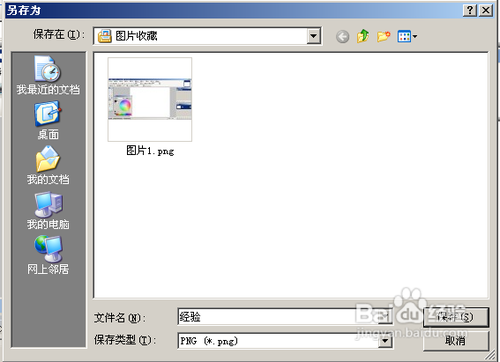
Task: Expand the file name history dropdown
Action: (385, 317)
